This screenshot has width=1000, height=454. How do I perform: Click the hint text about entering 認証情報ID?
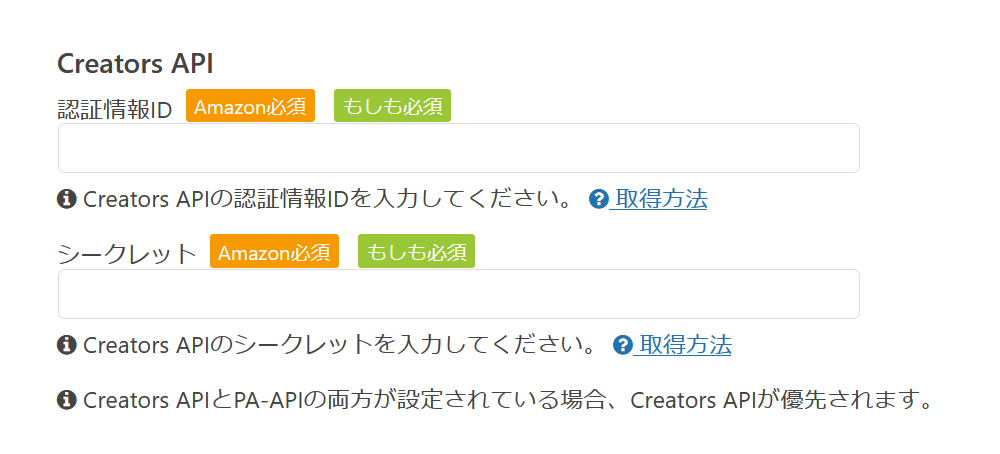click(x=328, y=199)
